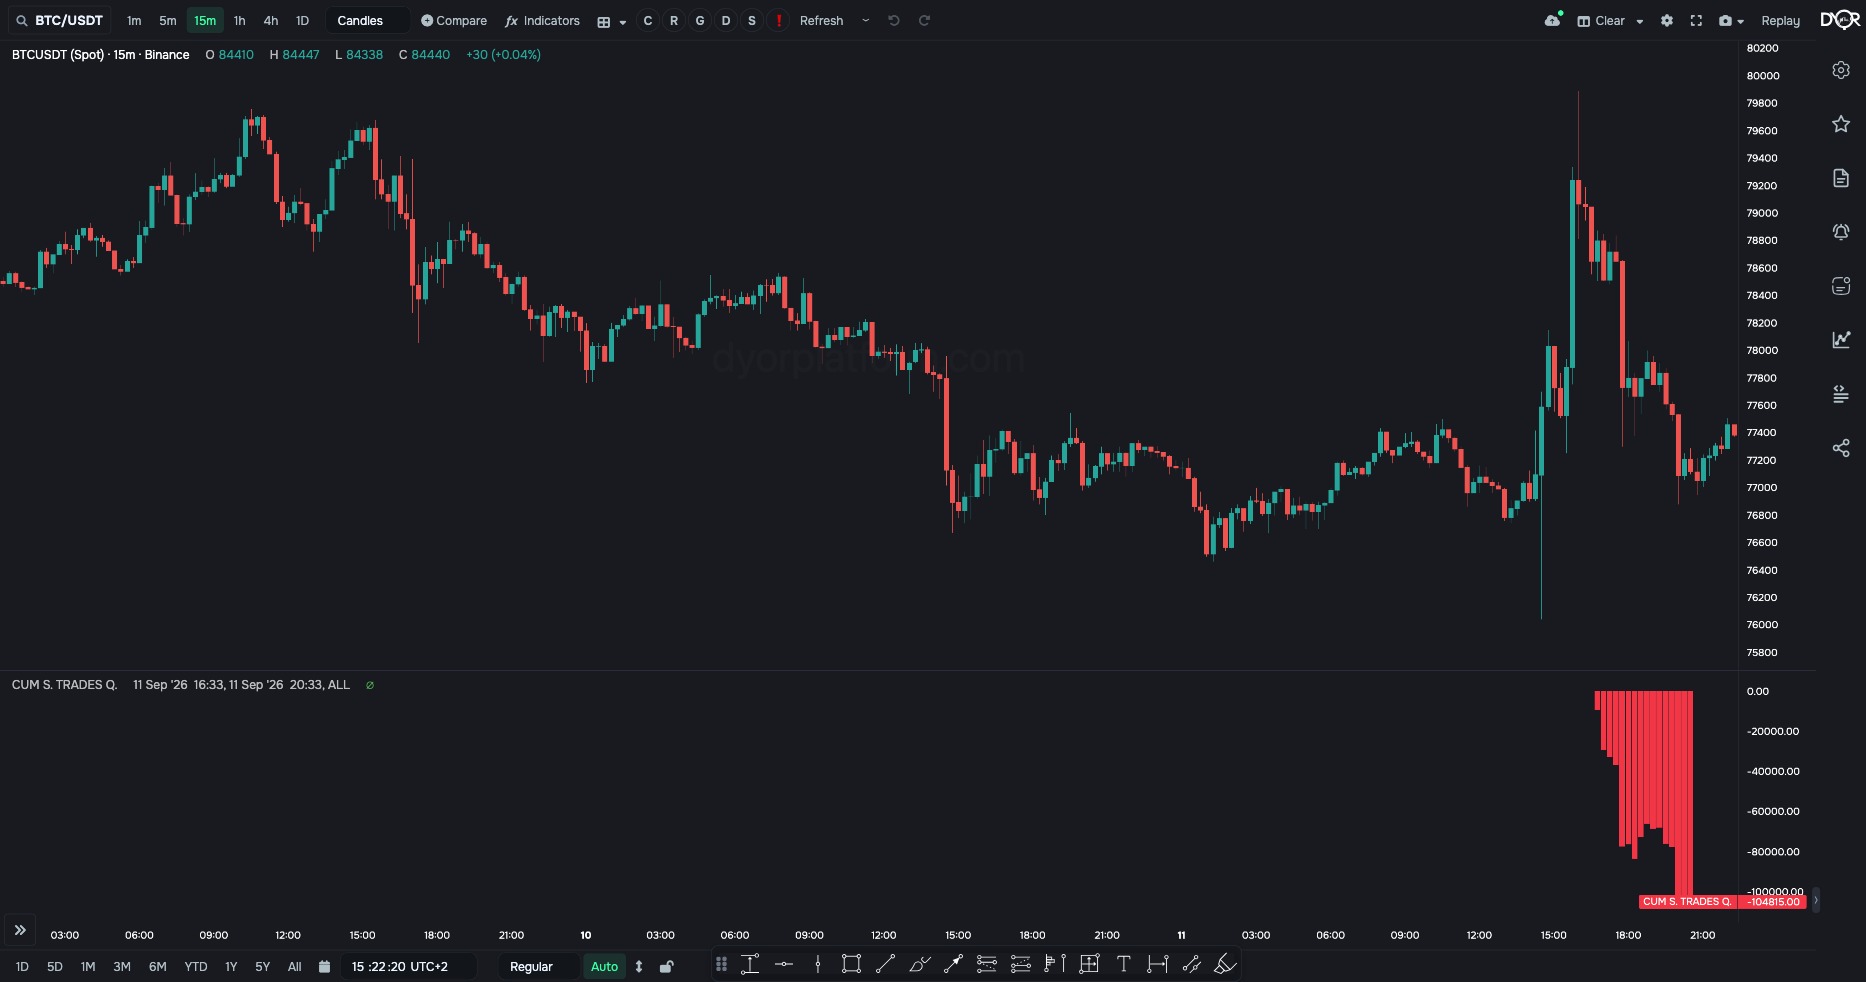Select the text annotation tool

[1123, 964]
